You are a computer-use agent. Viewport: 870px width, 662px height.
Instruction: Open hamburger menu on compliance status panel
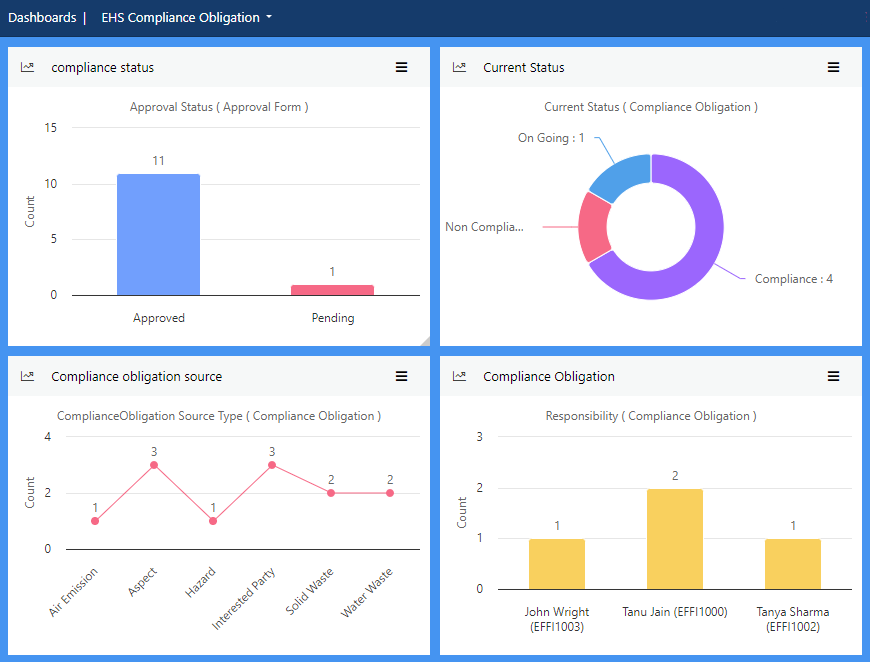[x=401, y=68]
